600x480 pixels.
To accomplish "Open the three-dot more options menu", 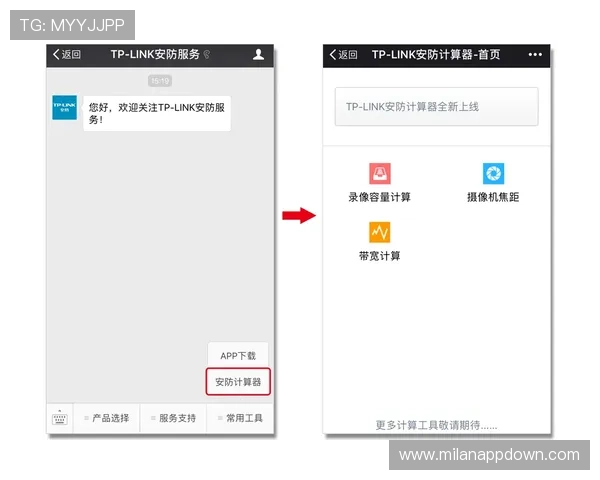I will click(535, 55).
